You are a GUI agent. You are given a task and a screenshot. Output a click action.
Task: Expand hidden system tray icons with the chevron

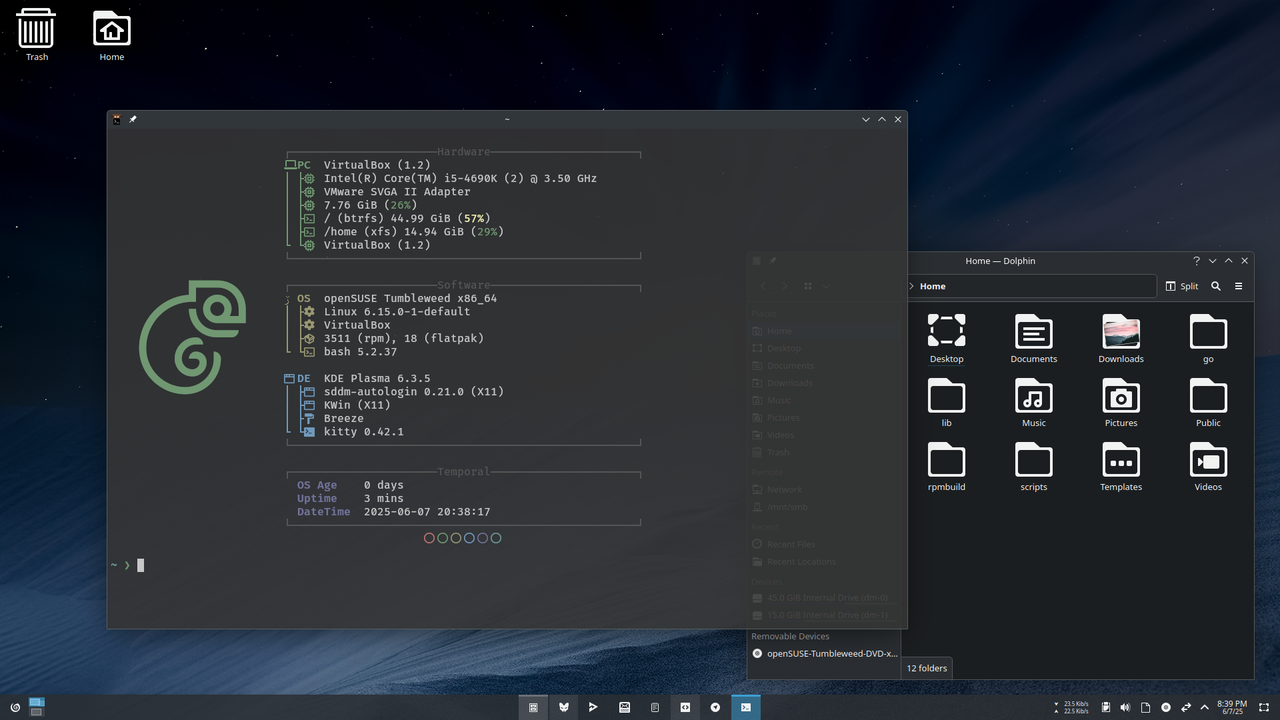point(1204,707)
